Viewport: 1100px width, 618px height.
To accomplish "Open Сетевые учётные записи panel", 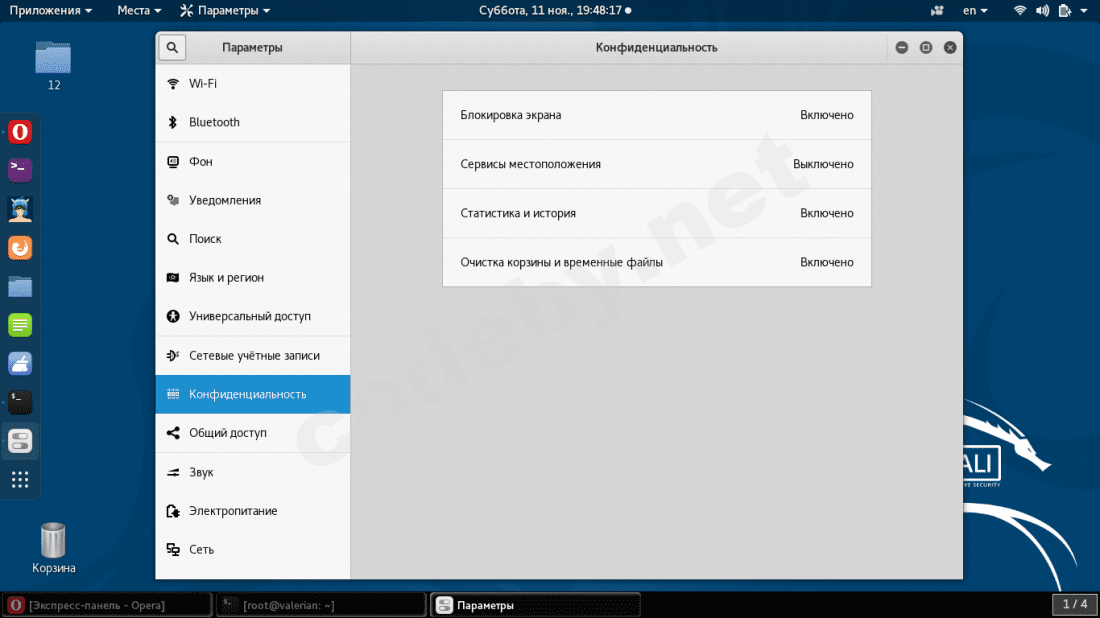I will click(253, 356).
